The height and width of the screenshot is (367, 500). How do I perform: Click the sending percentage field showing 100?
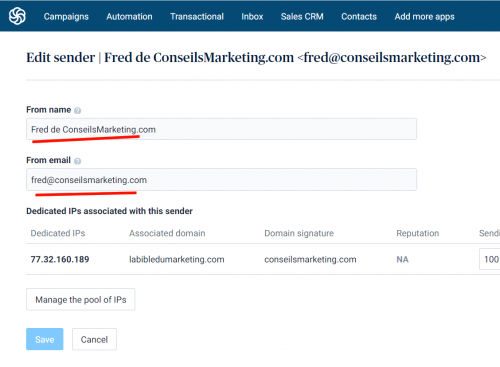(x=490, y=259)
